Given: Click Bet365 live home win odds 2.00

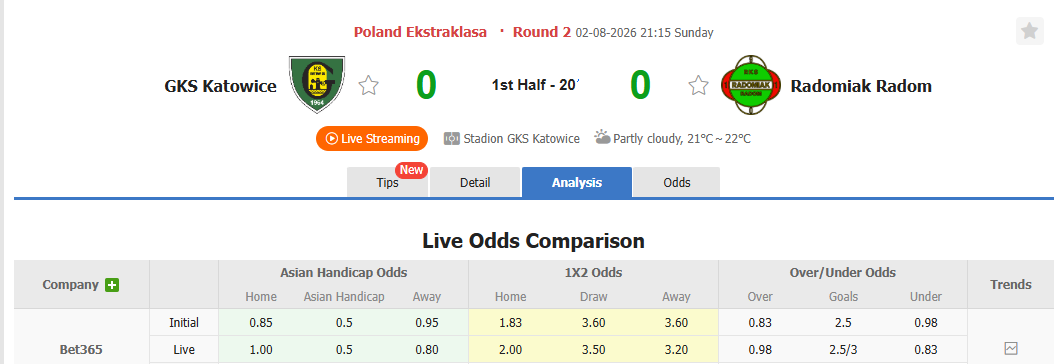Looking at the screenshot, I should coord(511,349).
